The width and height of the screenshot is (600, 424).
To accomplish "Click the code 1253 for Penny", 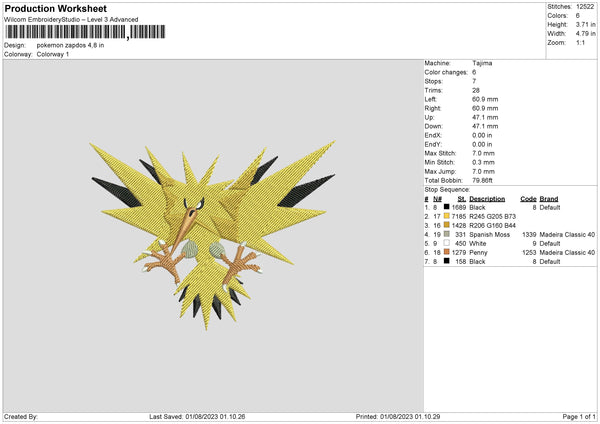I will pos(529,253).
